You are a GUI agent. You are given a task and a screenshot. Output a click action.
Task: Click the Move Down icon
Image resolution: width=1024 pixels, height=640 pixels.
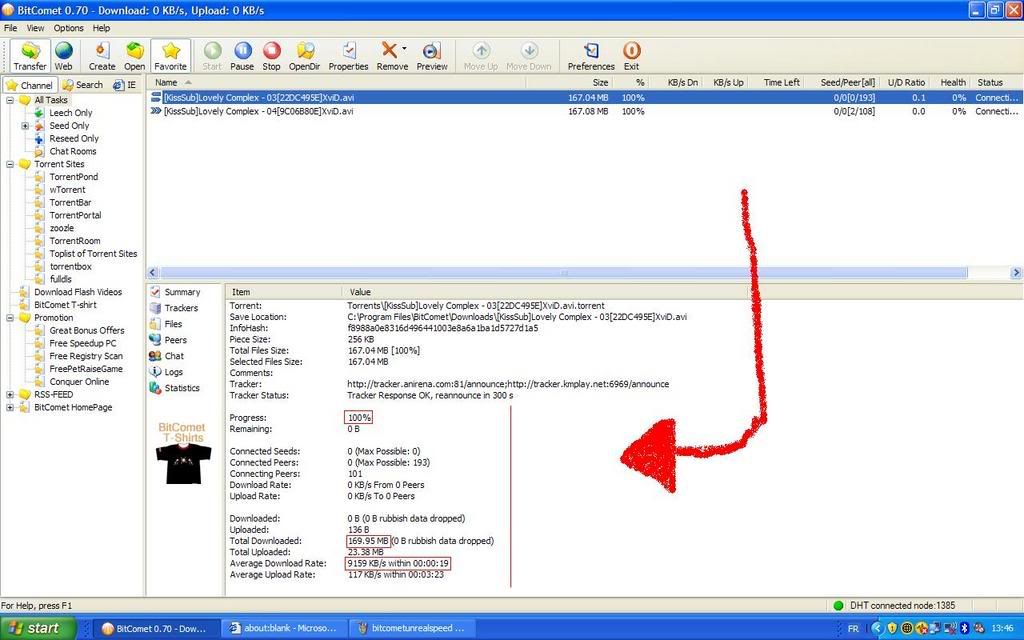(528, 56)
